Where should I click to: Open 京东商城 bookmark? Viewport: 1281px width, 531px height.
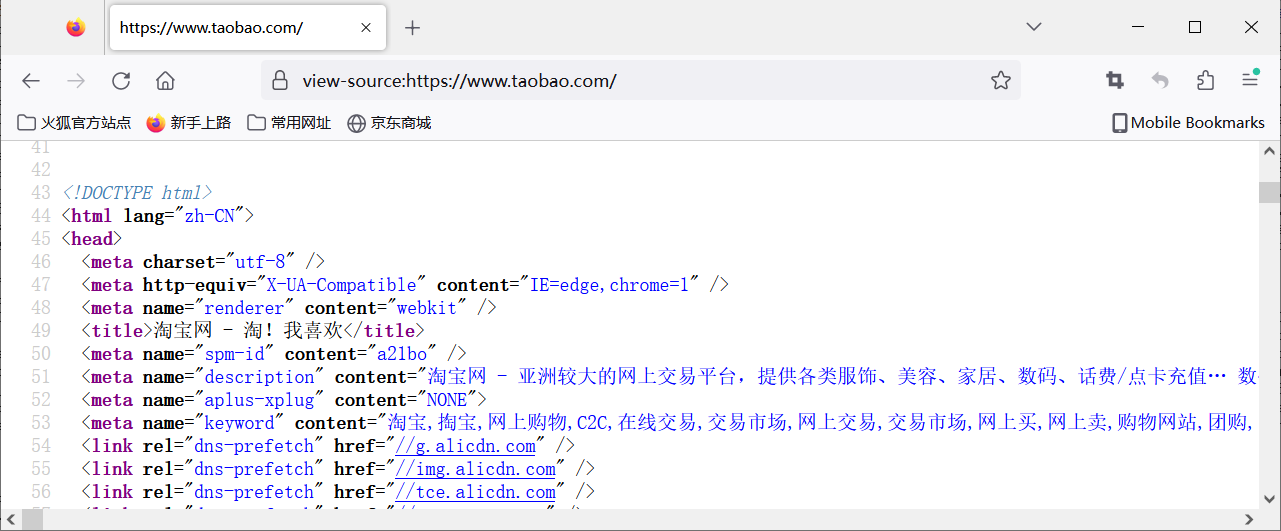pyautogui.click(x=389, y=123)
